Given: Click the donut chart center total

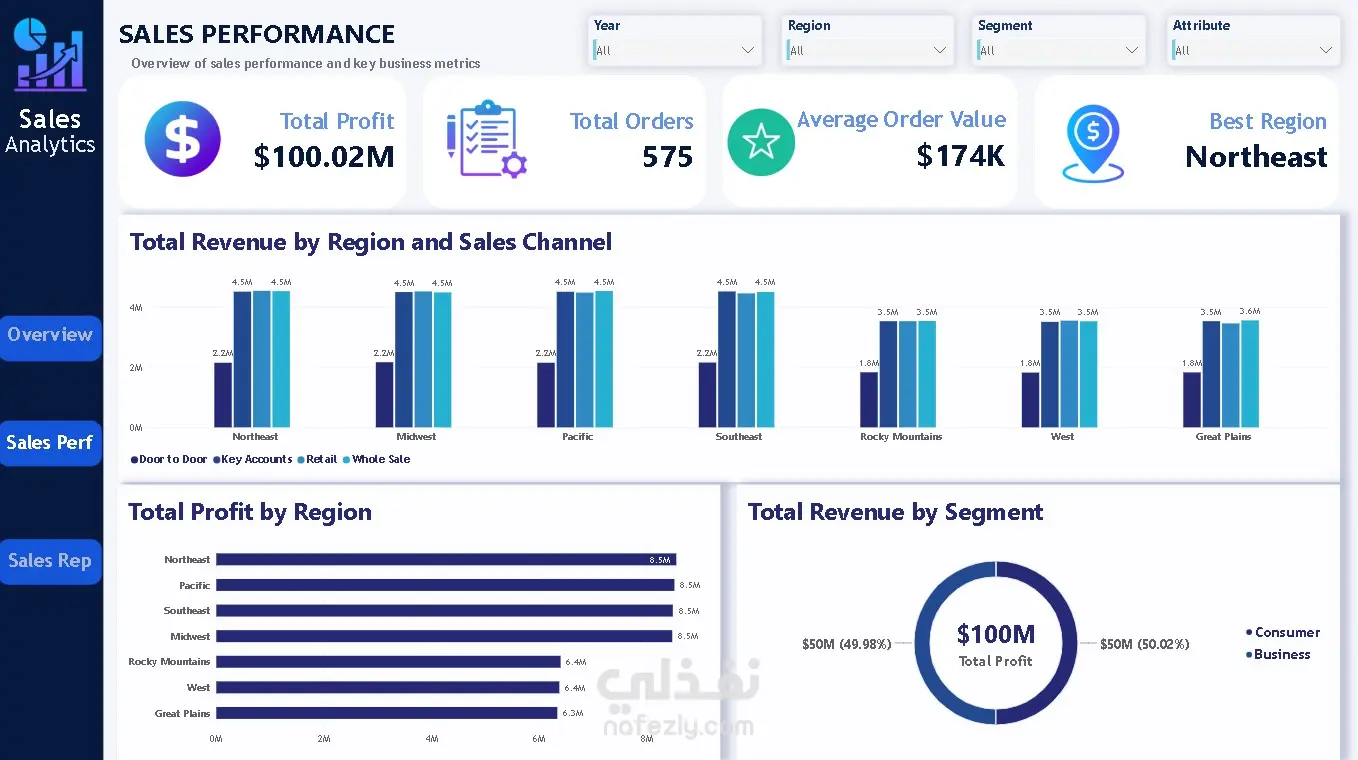Looking at the screenshot, I should (x=995, y=643).
